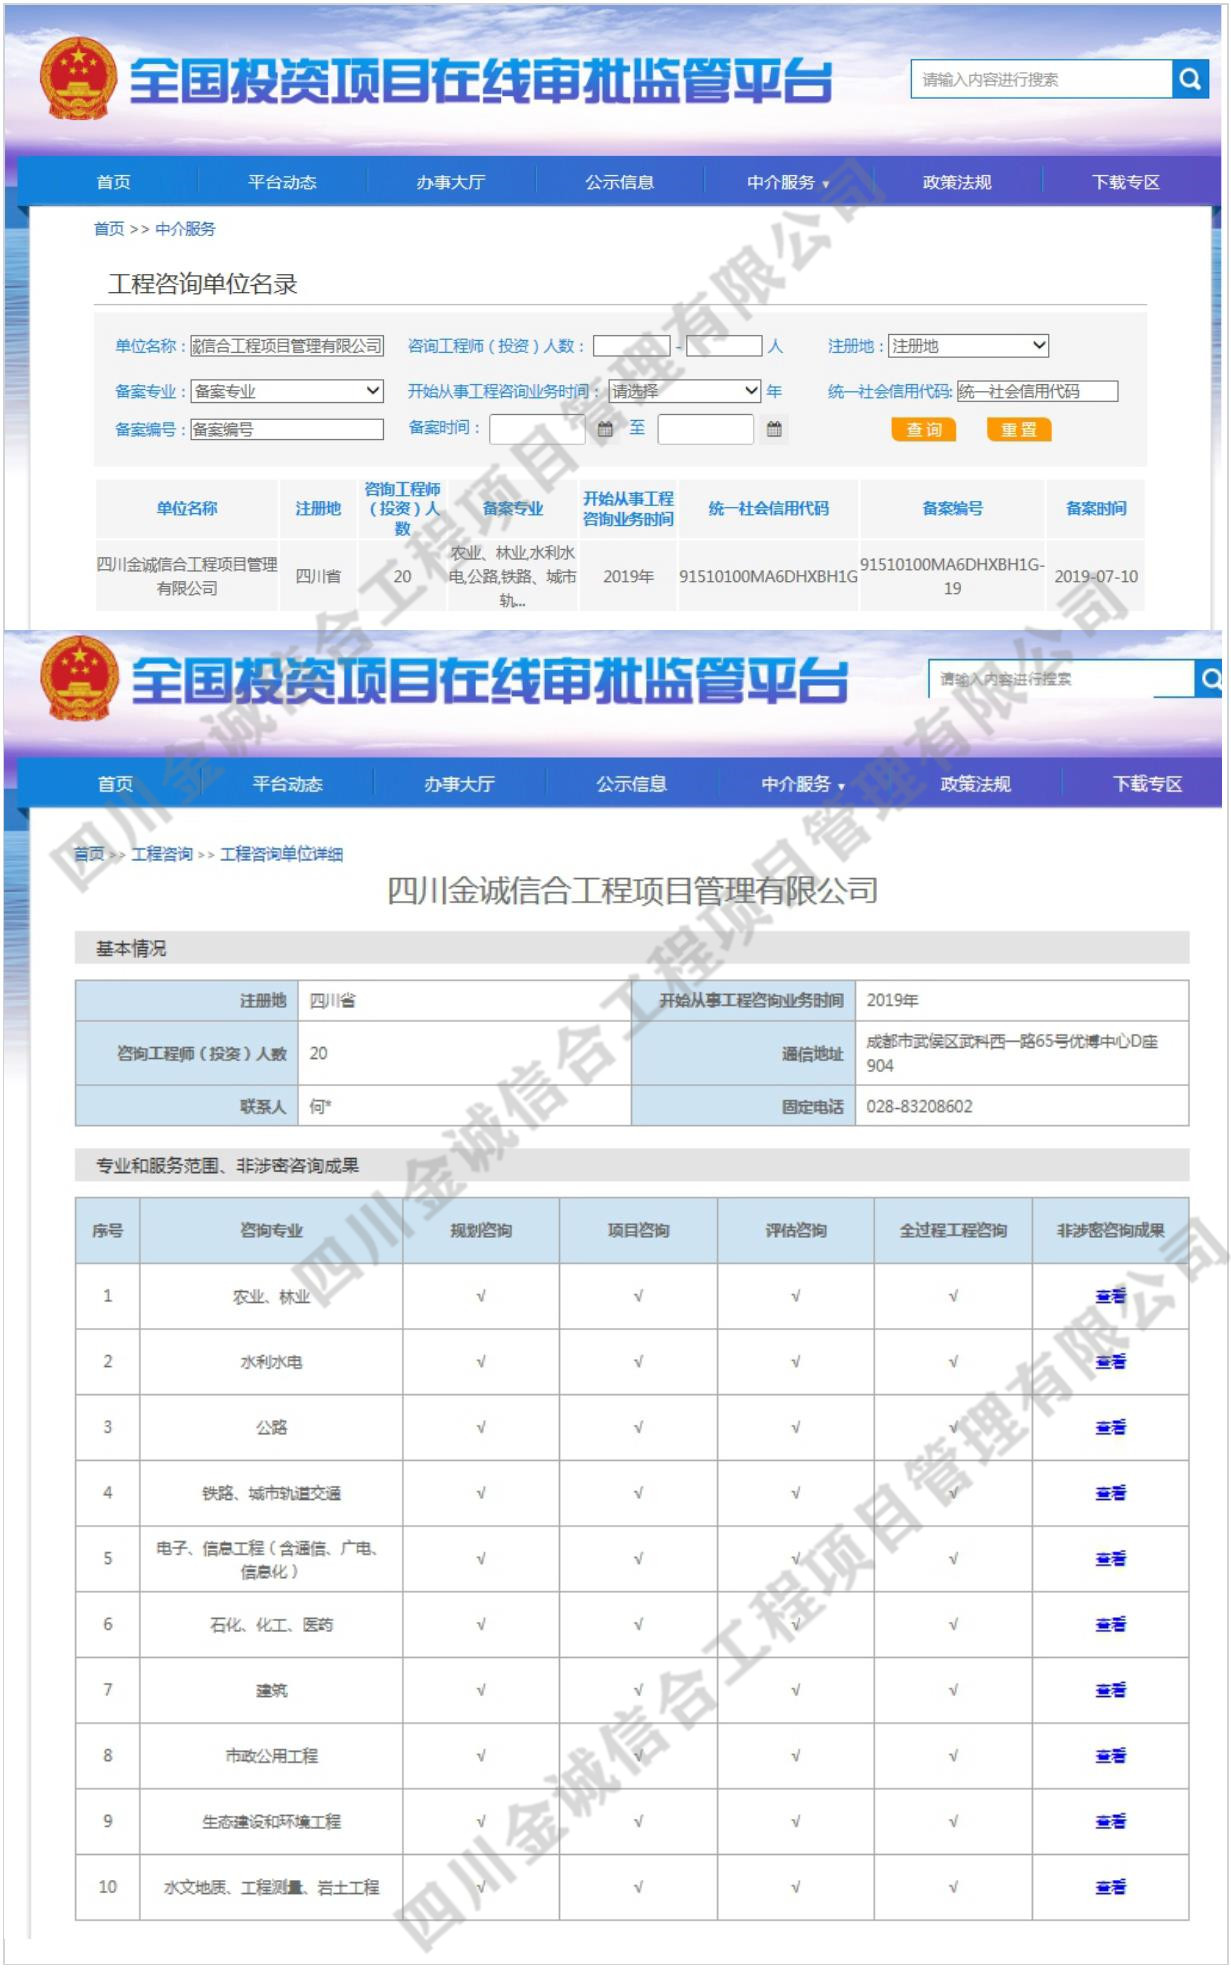Viewport: 1231px width, 1968px height.
Task: Go to 首页 in the directory page navigation bar
Action: coord(113,182)
